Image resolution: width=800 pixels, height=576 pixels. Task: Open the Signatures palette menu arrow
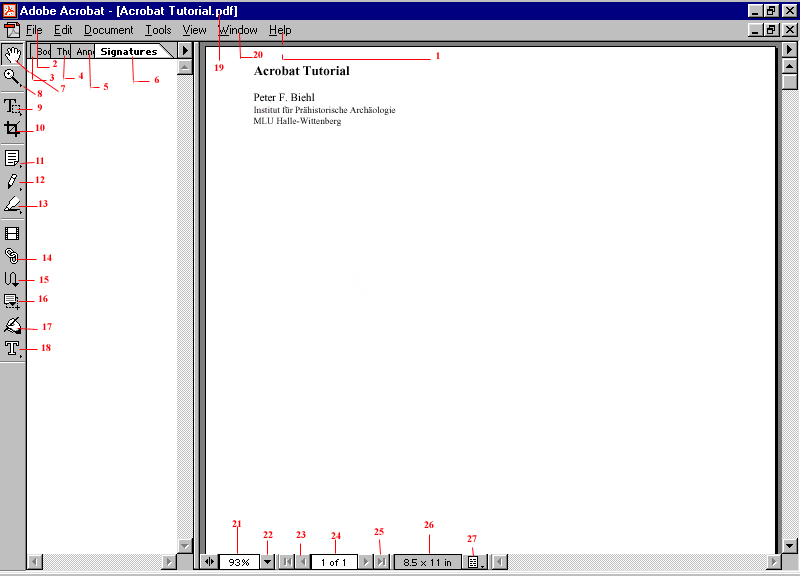tap(185, 51)
